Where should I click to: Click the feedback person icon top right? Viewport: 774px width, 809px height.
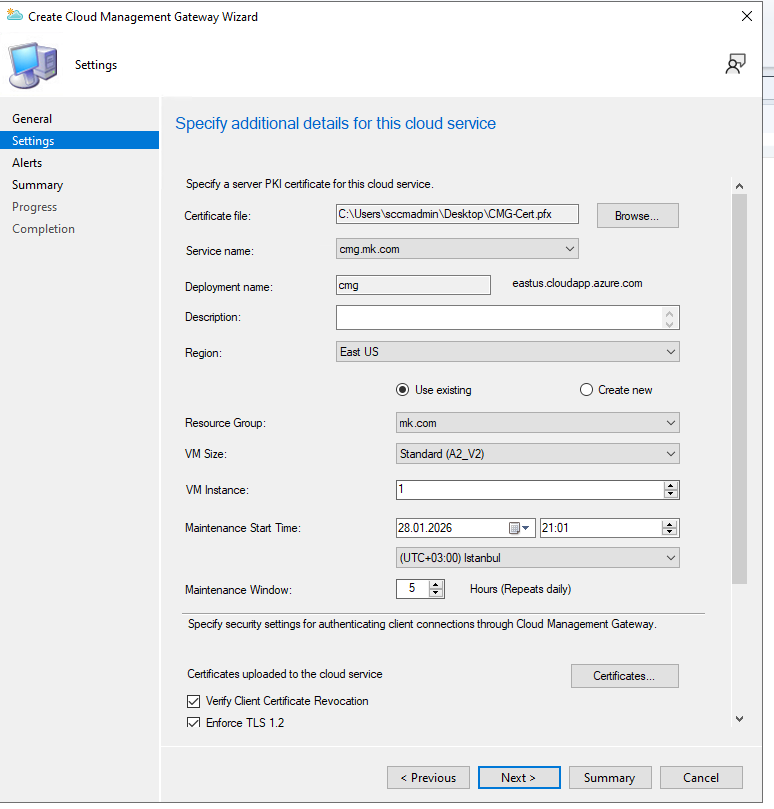pos(735,64)
